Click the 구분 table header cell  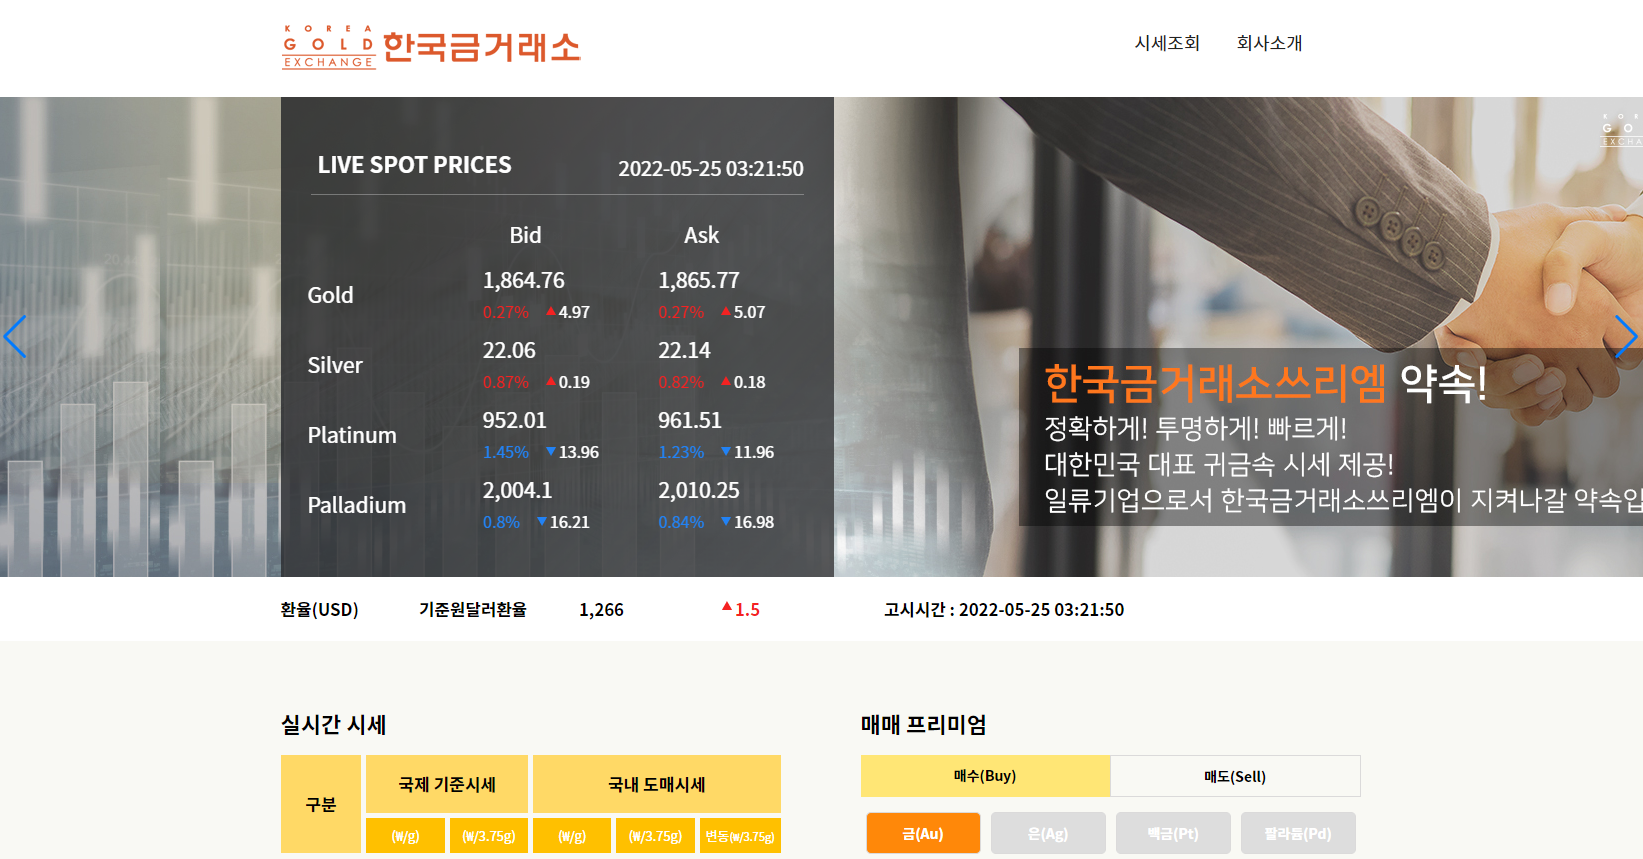321,804
